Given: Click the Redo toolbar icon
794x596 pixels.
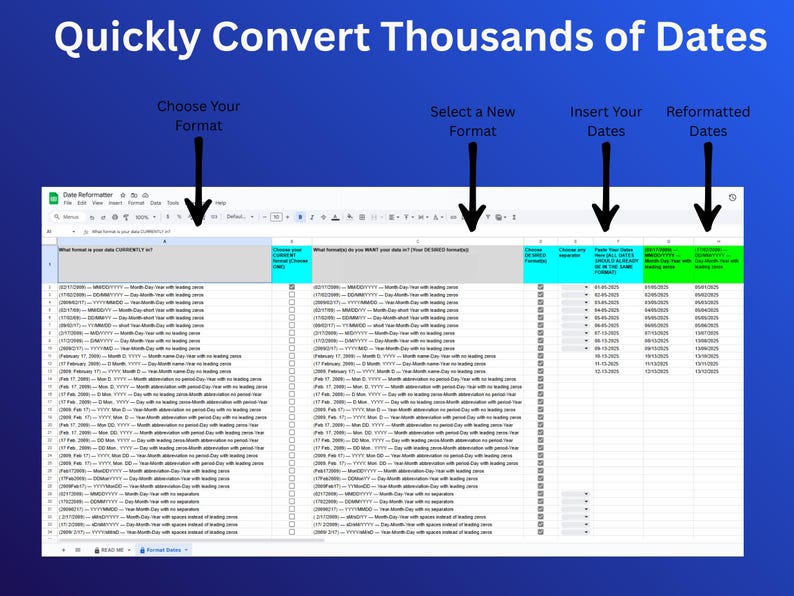Looking at the screenshot, I should click(103, 217).
